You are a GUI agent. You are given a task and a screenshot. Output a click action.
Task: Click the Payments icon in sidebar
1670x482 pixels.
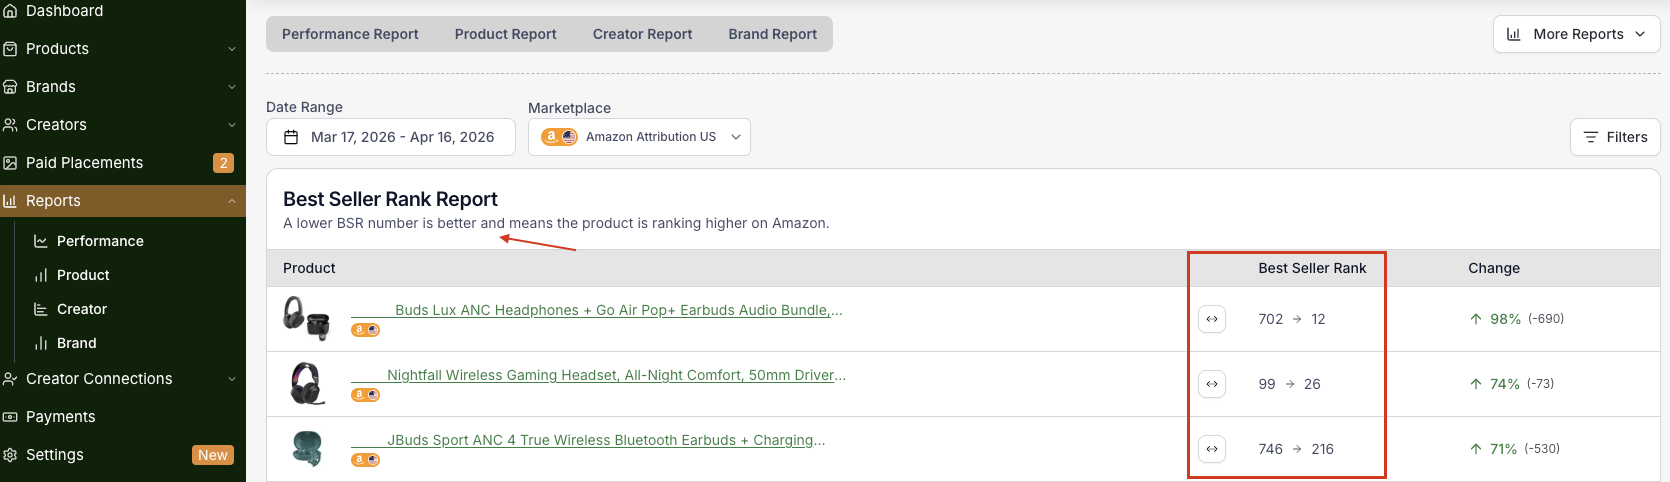10,417
